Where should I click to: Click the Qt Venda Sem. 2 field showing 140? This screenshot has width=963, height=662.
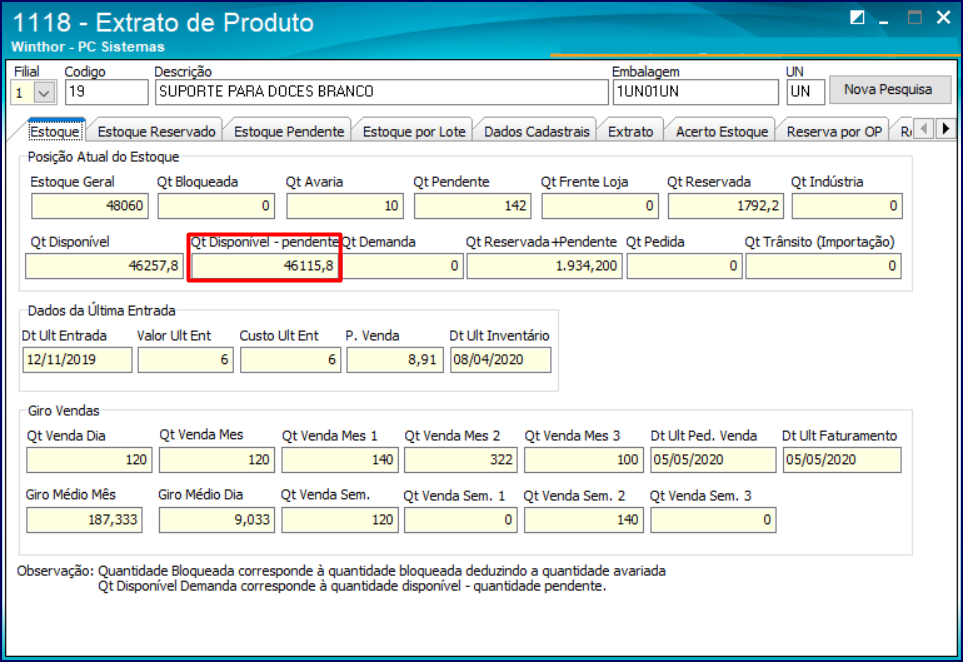583,520
